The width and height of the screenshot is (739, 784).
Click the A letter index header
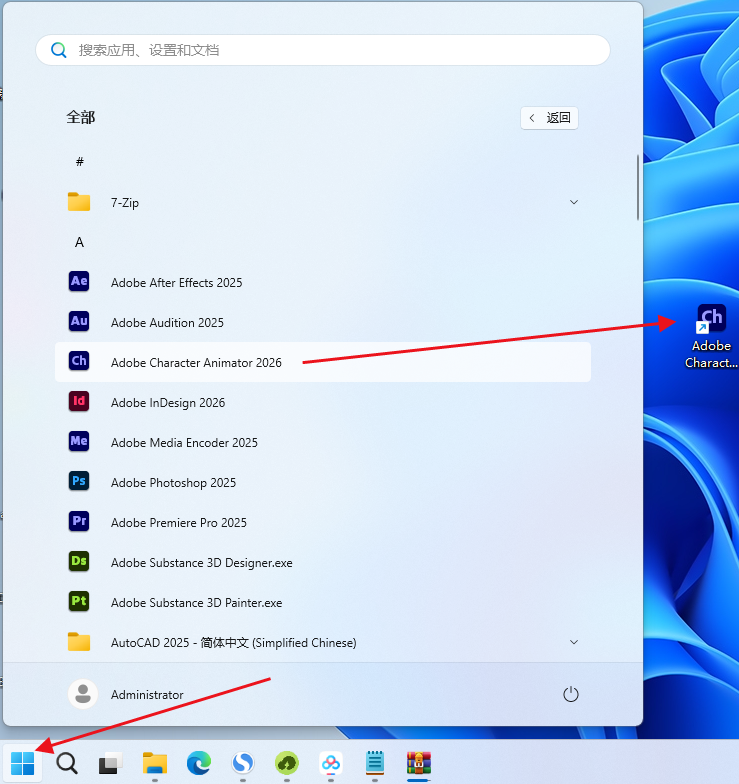tap(79, 242)
